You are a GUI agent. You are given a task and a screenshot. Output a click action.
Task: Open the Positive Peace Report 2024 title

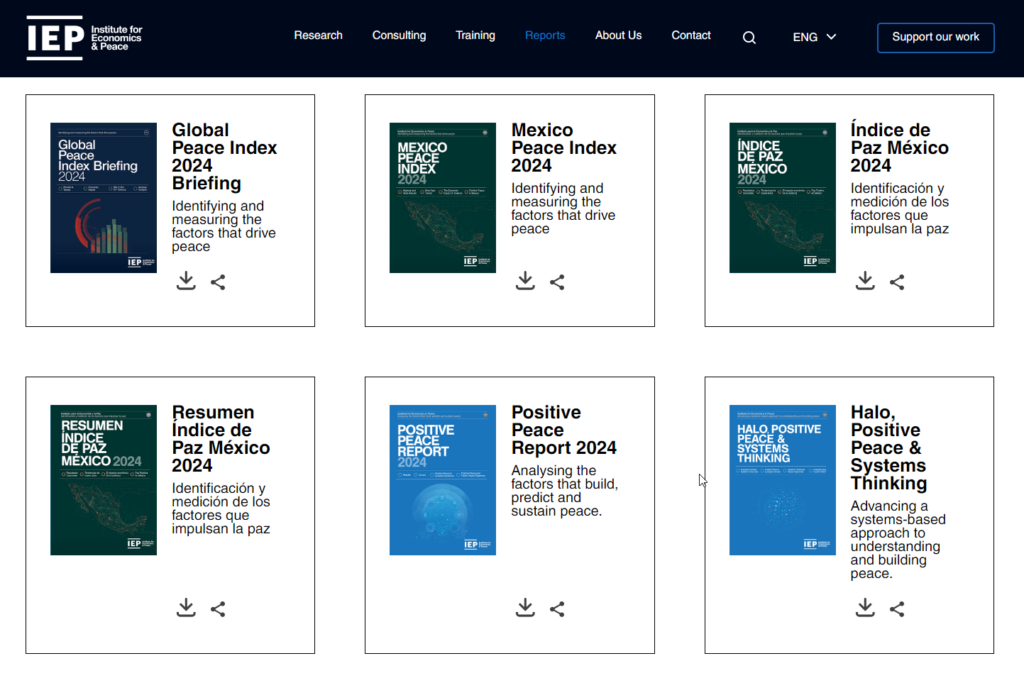(564, 430)
